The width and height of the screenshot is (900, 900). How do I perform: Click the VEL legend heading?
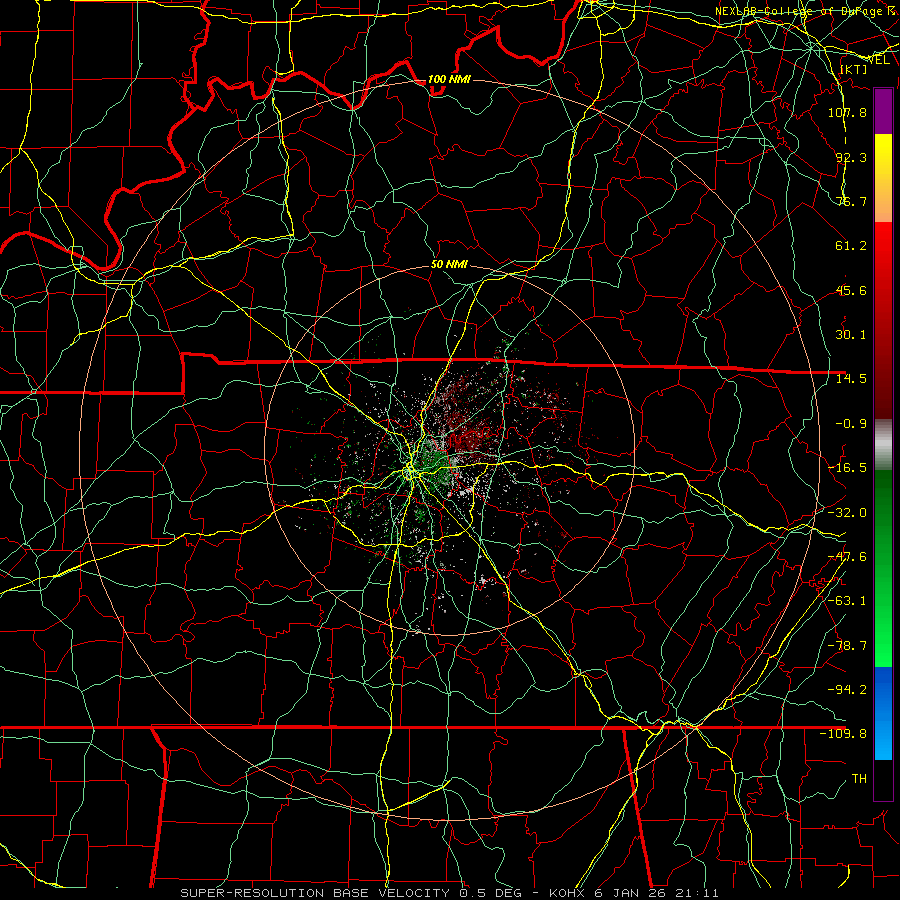pyautogui.click(x=878, y=60)
